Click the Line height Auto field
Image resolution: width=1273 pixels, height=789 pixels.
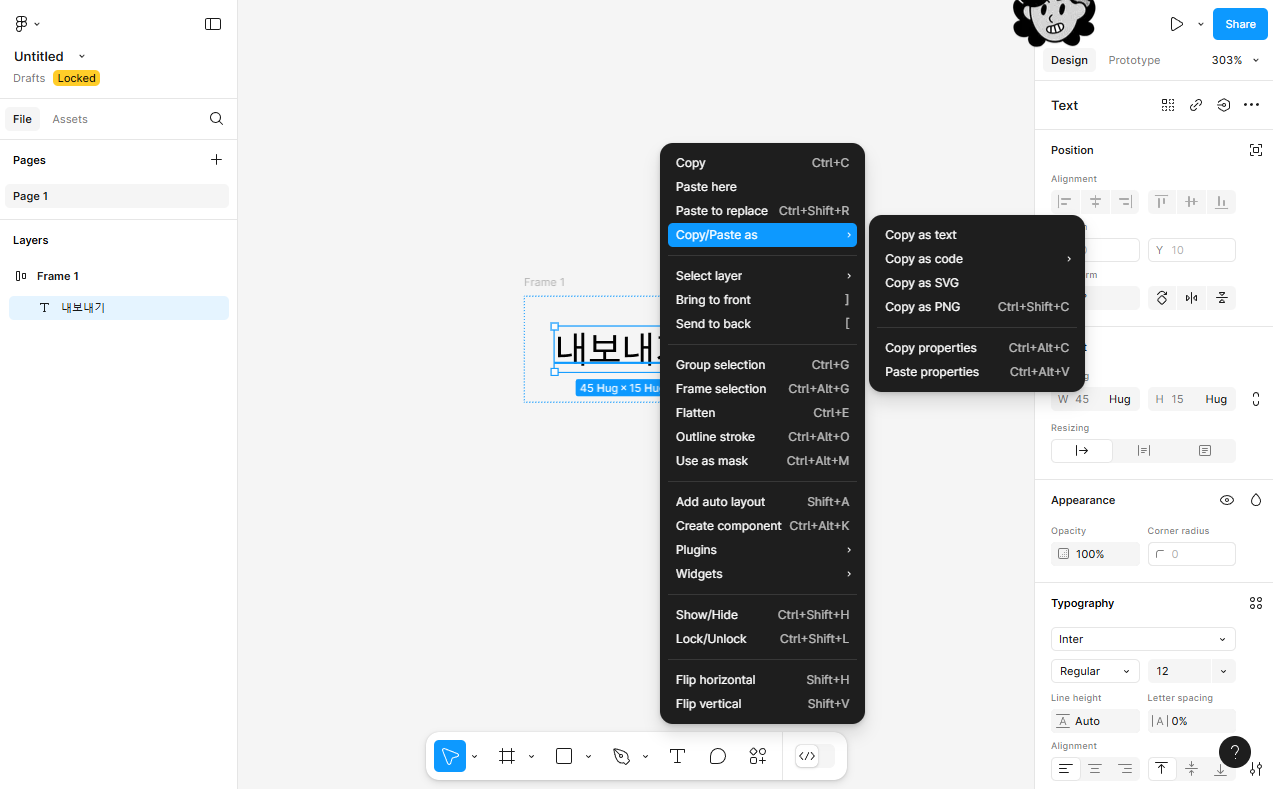[1095, 721]
